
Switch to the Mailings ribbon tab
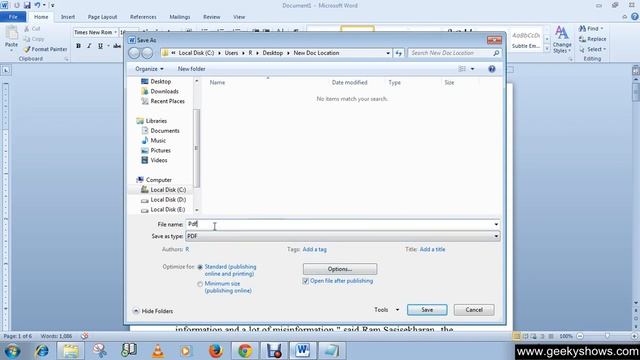[x=180, y=17]
